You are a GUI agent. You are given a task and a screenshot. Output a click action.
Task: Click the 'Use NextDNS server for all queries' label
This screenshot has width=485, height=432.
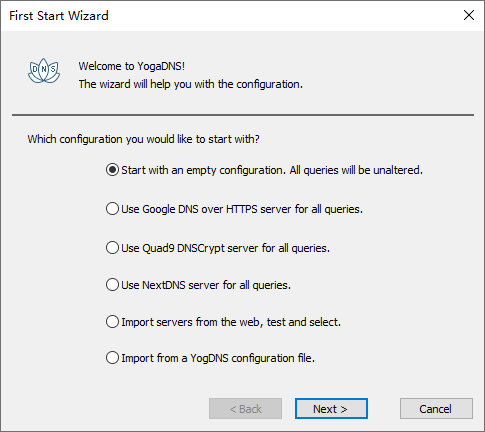pyautogui.click(x=206, y=285)
